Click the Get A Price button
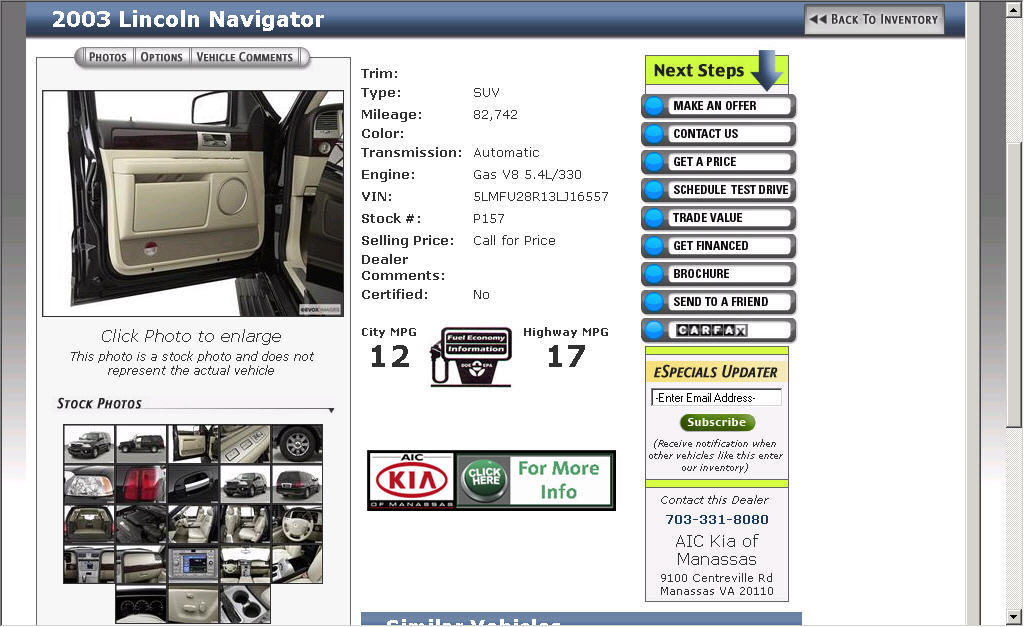The image size is (1024, 627). [x=718, y=162]
